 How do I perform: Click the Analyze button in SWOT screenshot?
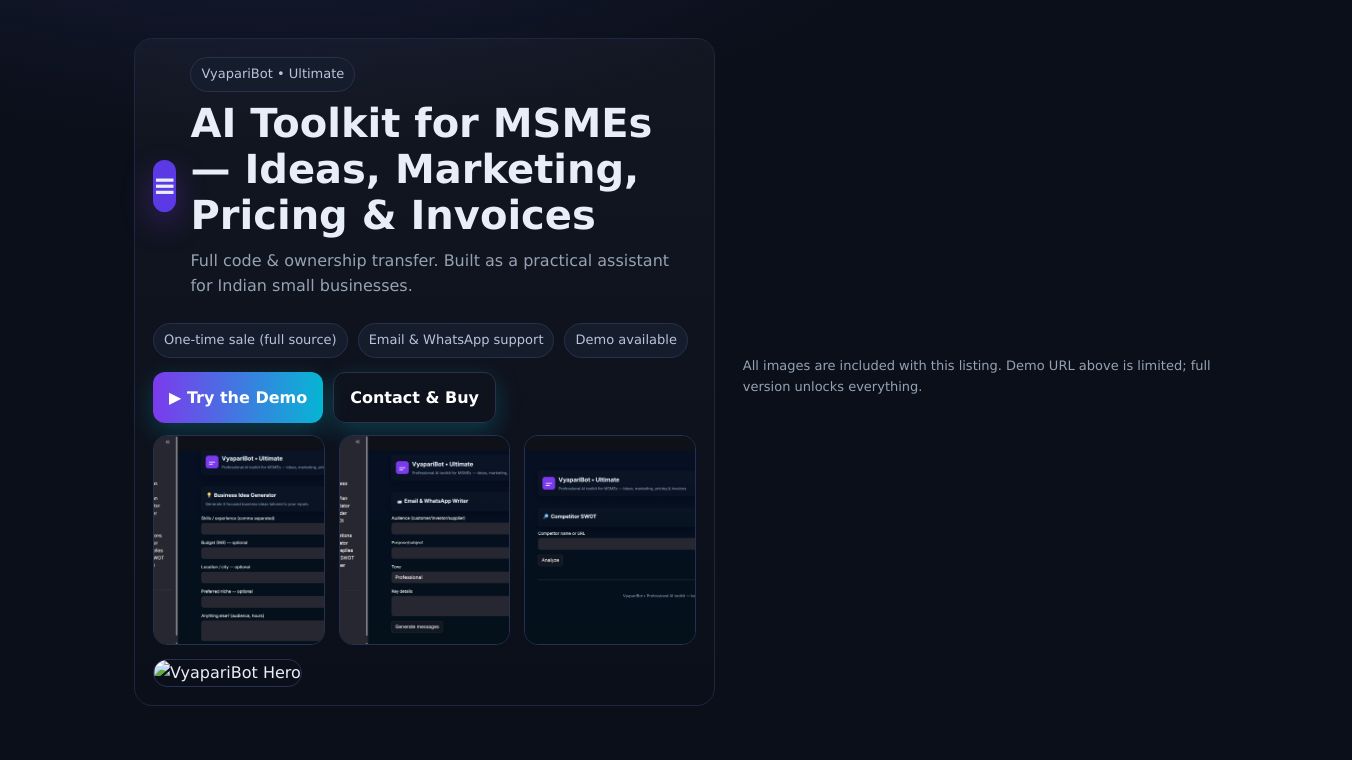(551, 560)
